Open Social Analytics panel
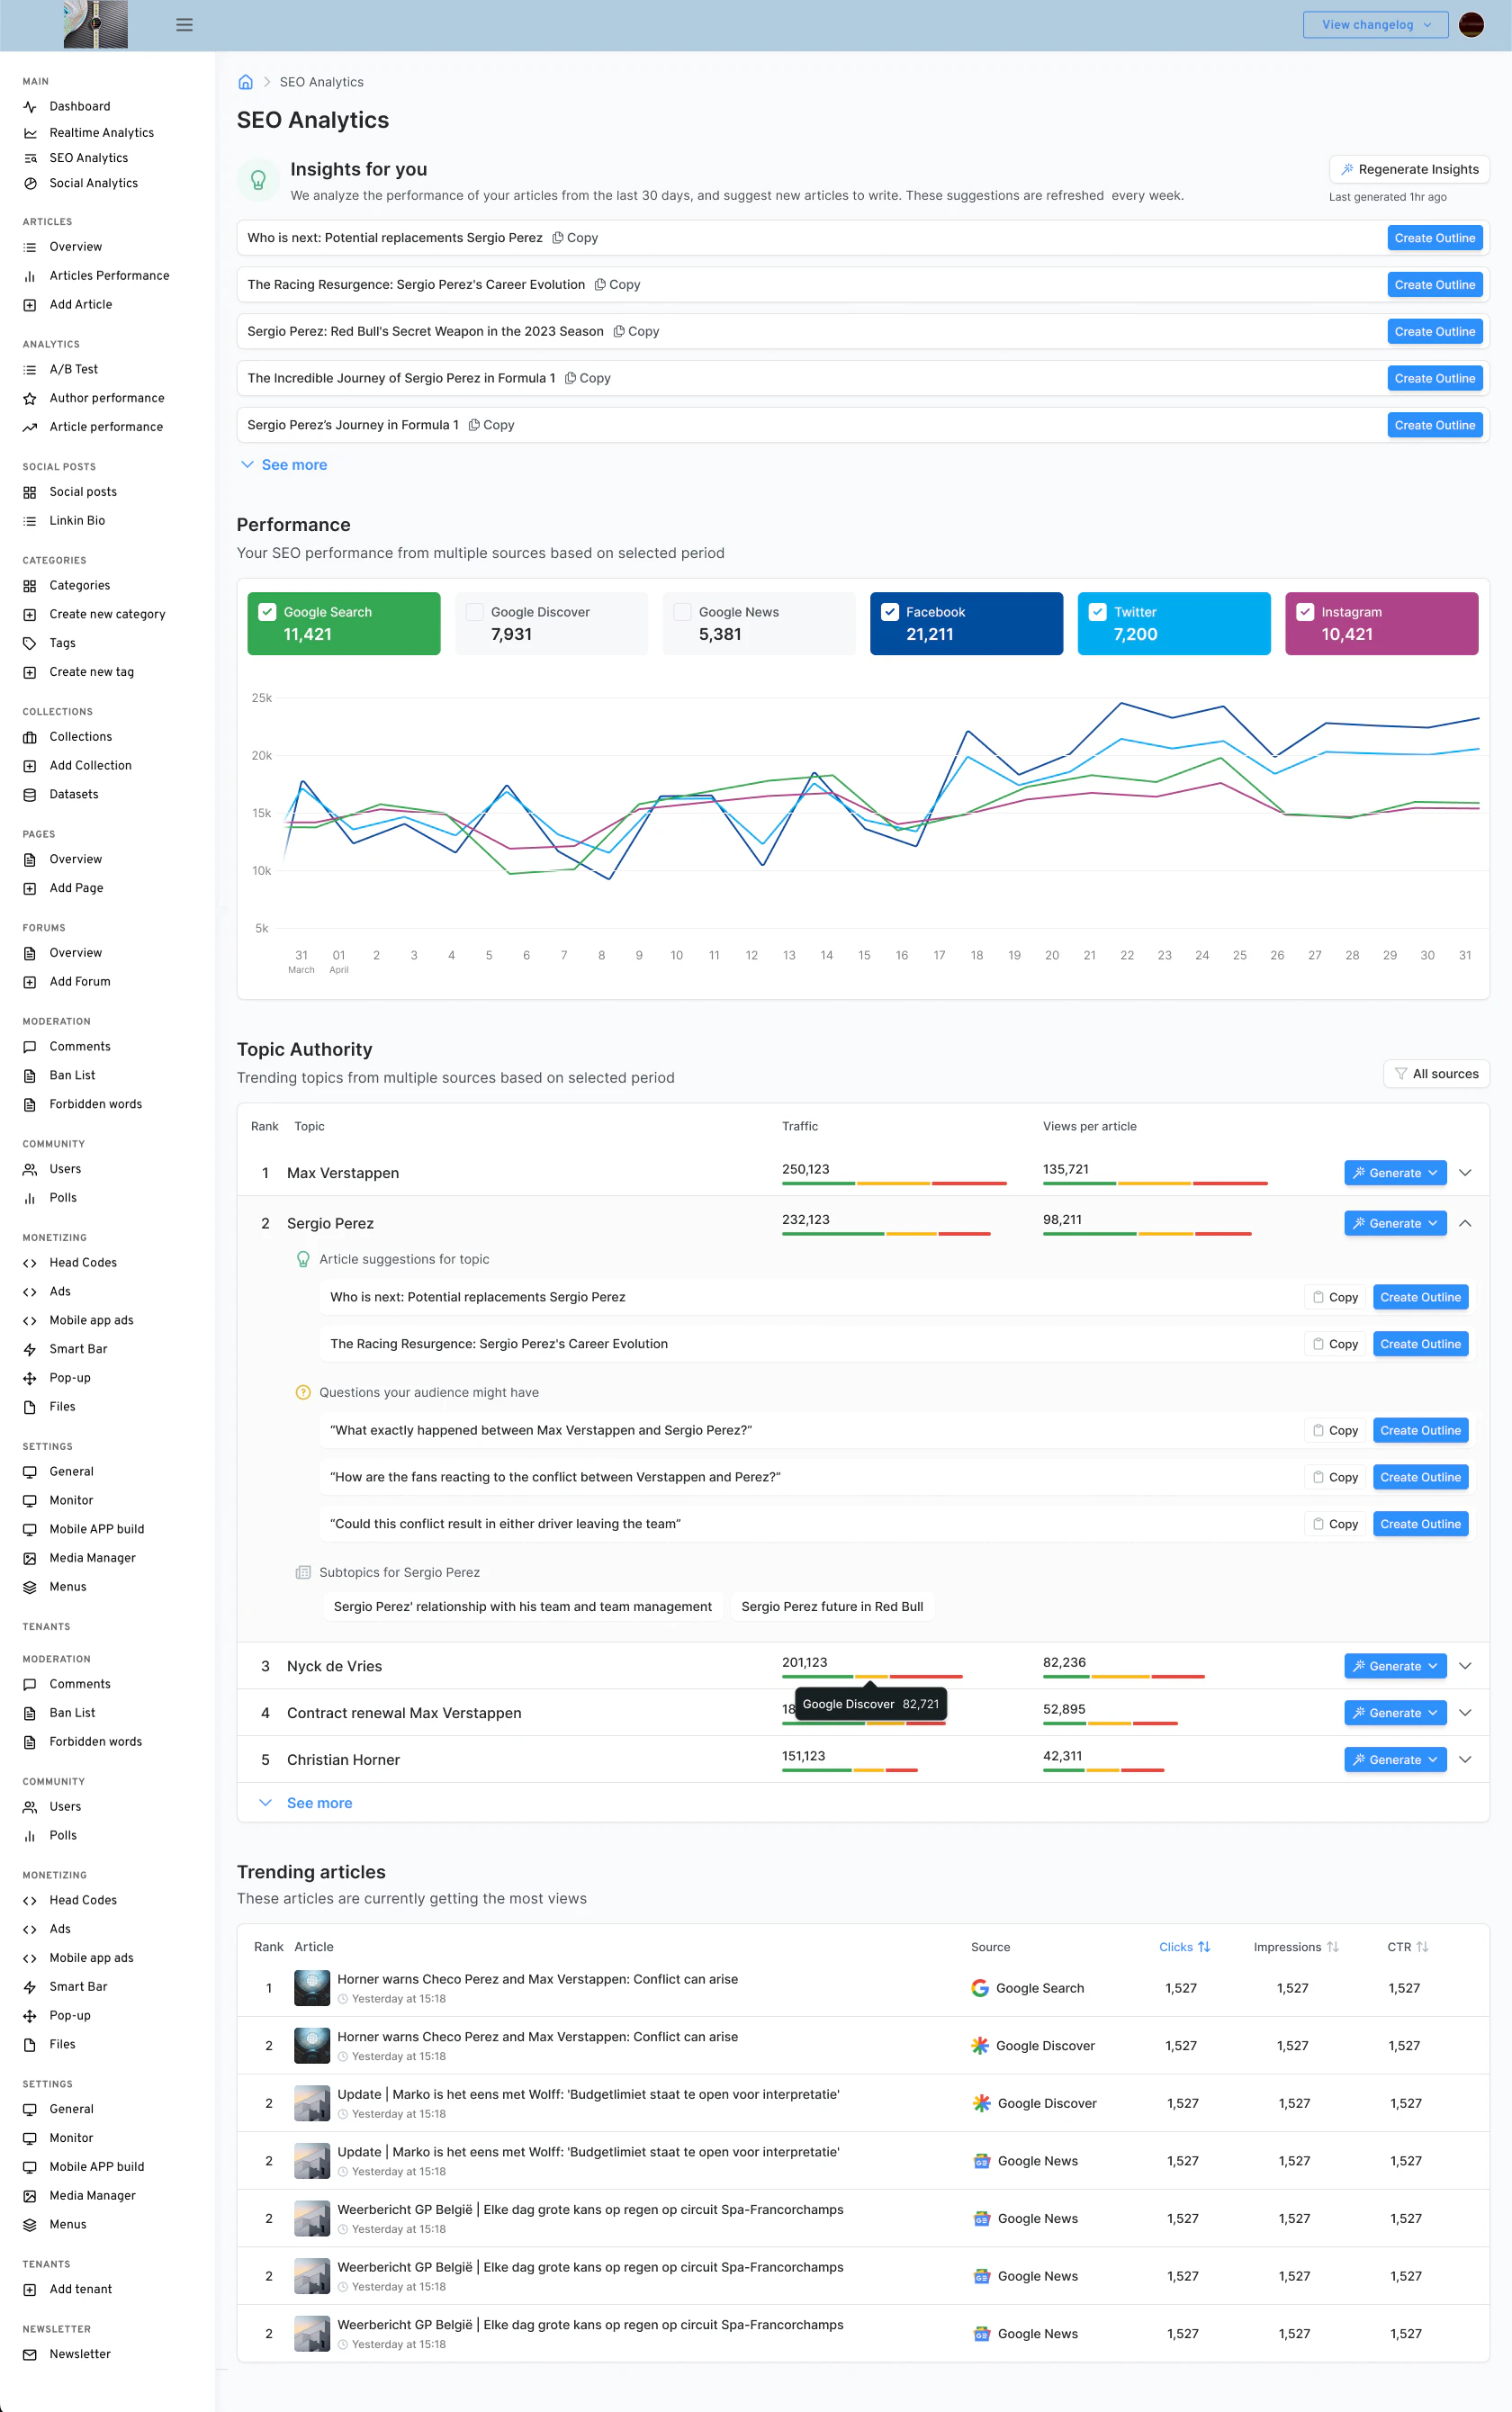Image resolution: width=1512 pixels, height=2412 pixels. click(93, 183)
